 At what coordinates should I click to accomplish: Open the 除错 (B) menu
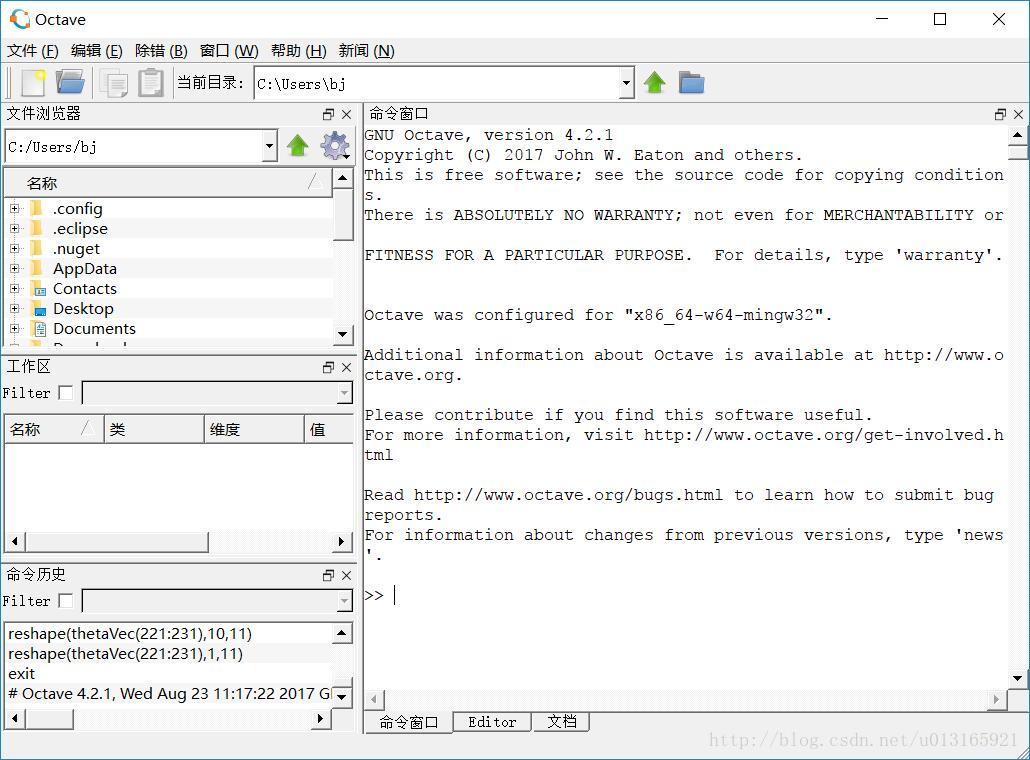coord(161,51)
